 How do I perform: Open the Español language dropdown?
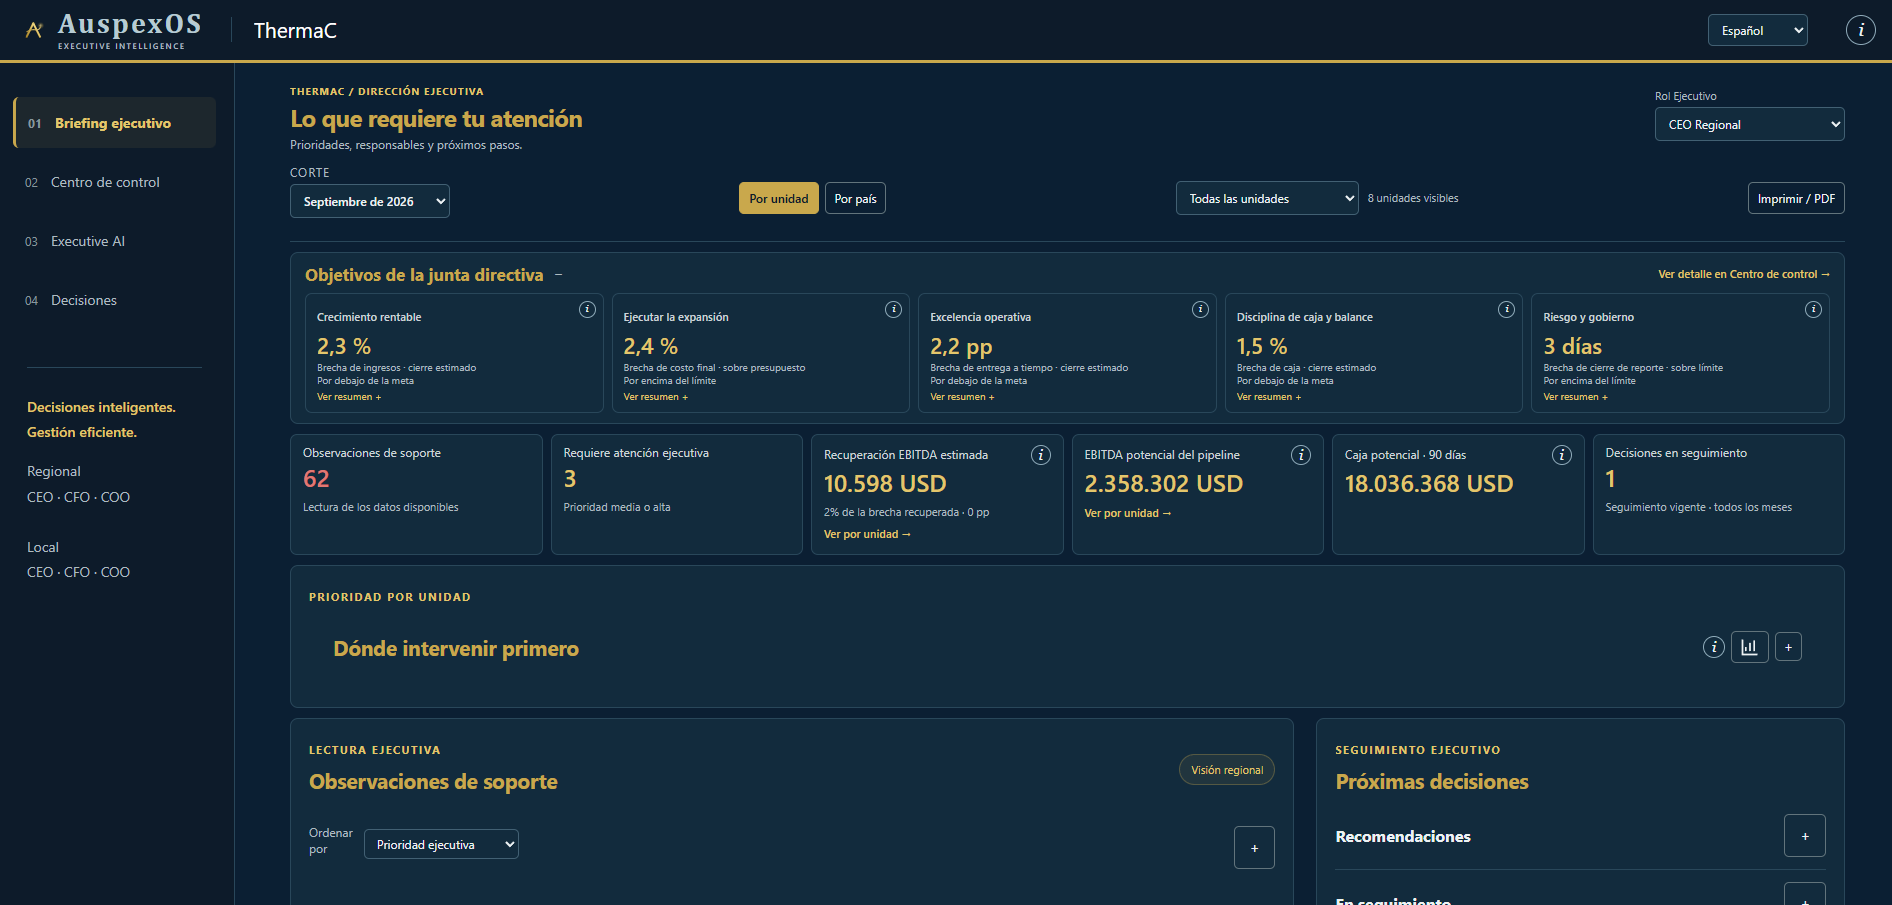[1758, 30]
